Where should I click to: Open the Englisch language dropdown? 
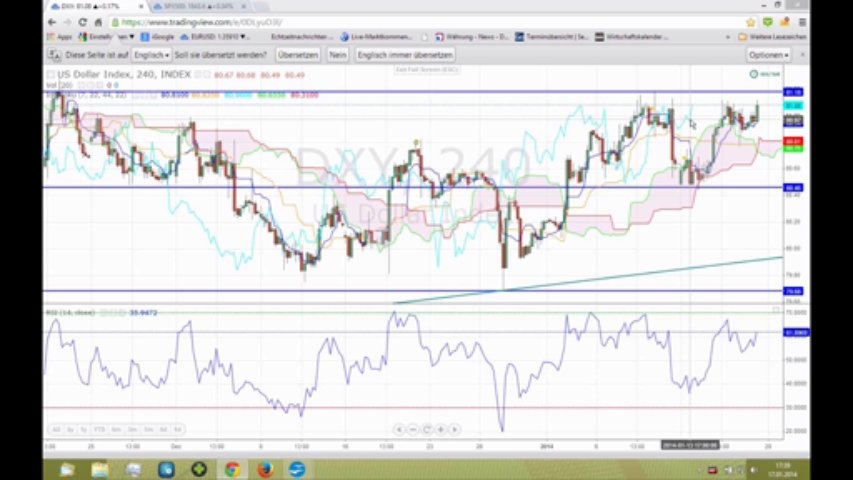[x=151, y=55]
